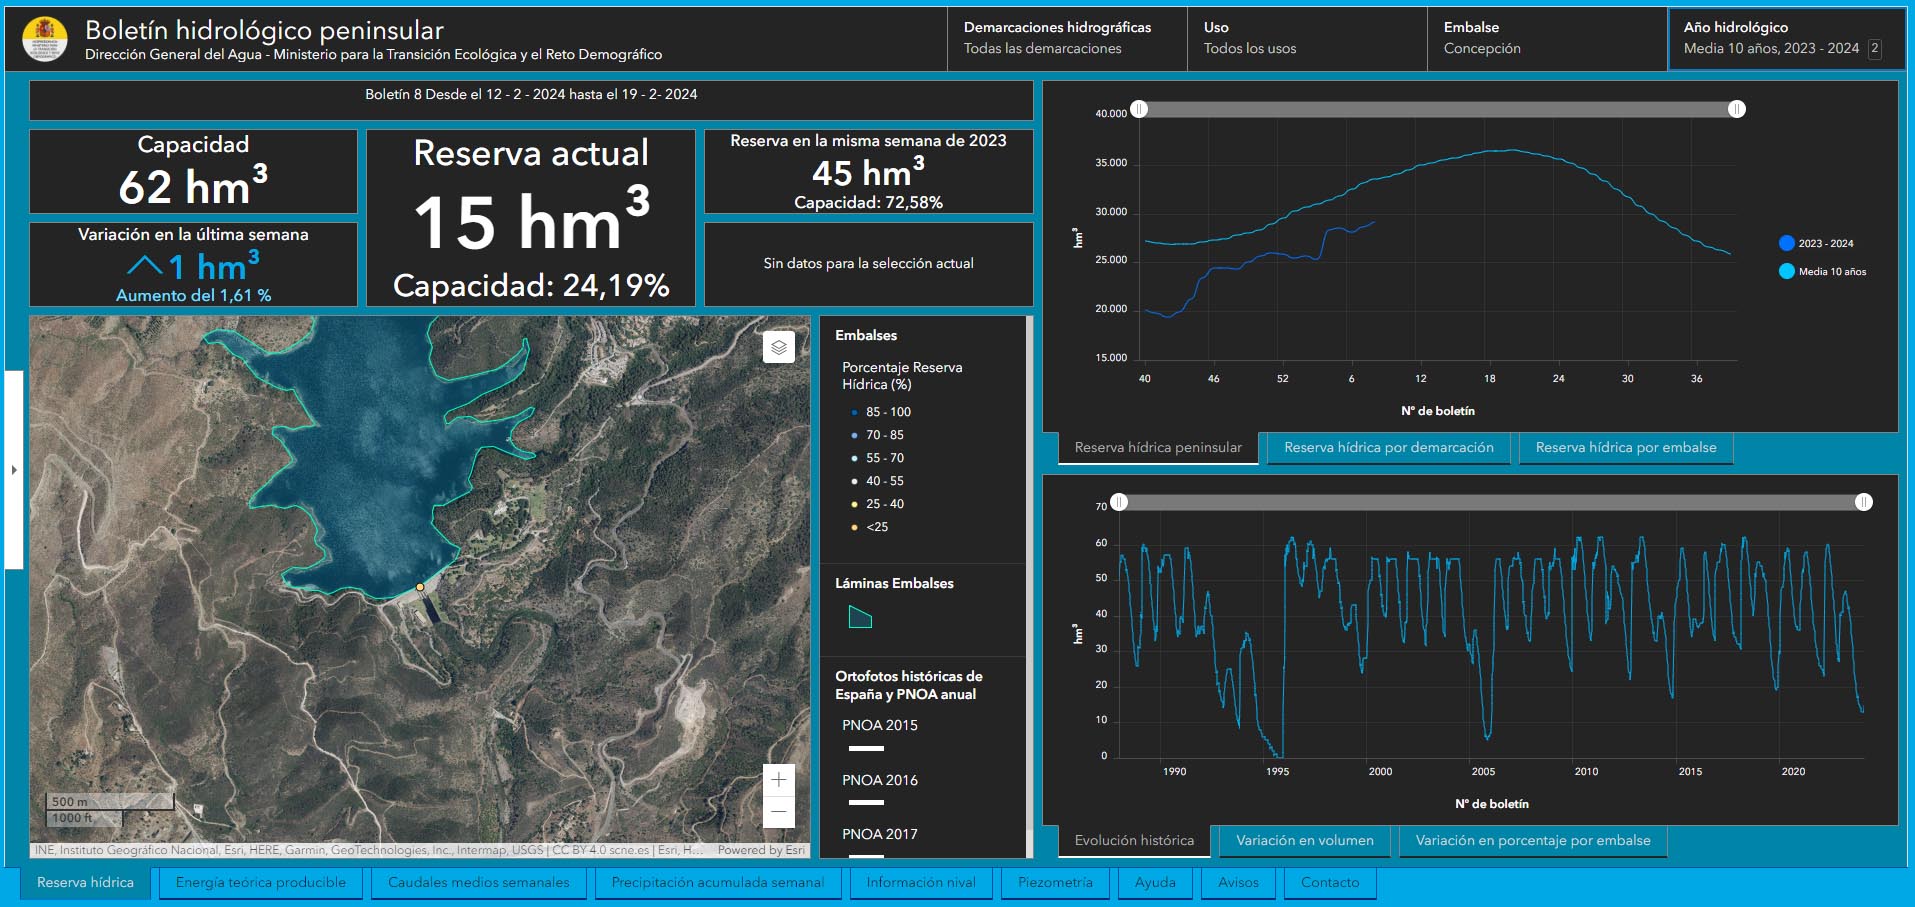Viewport: 1915px width, 907px height.
Task: Zoom in on the map
Action: click(778, 780)
